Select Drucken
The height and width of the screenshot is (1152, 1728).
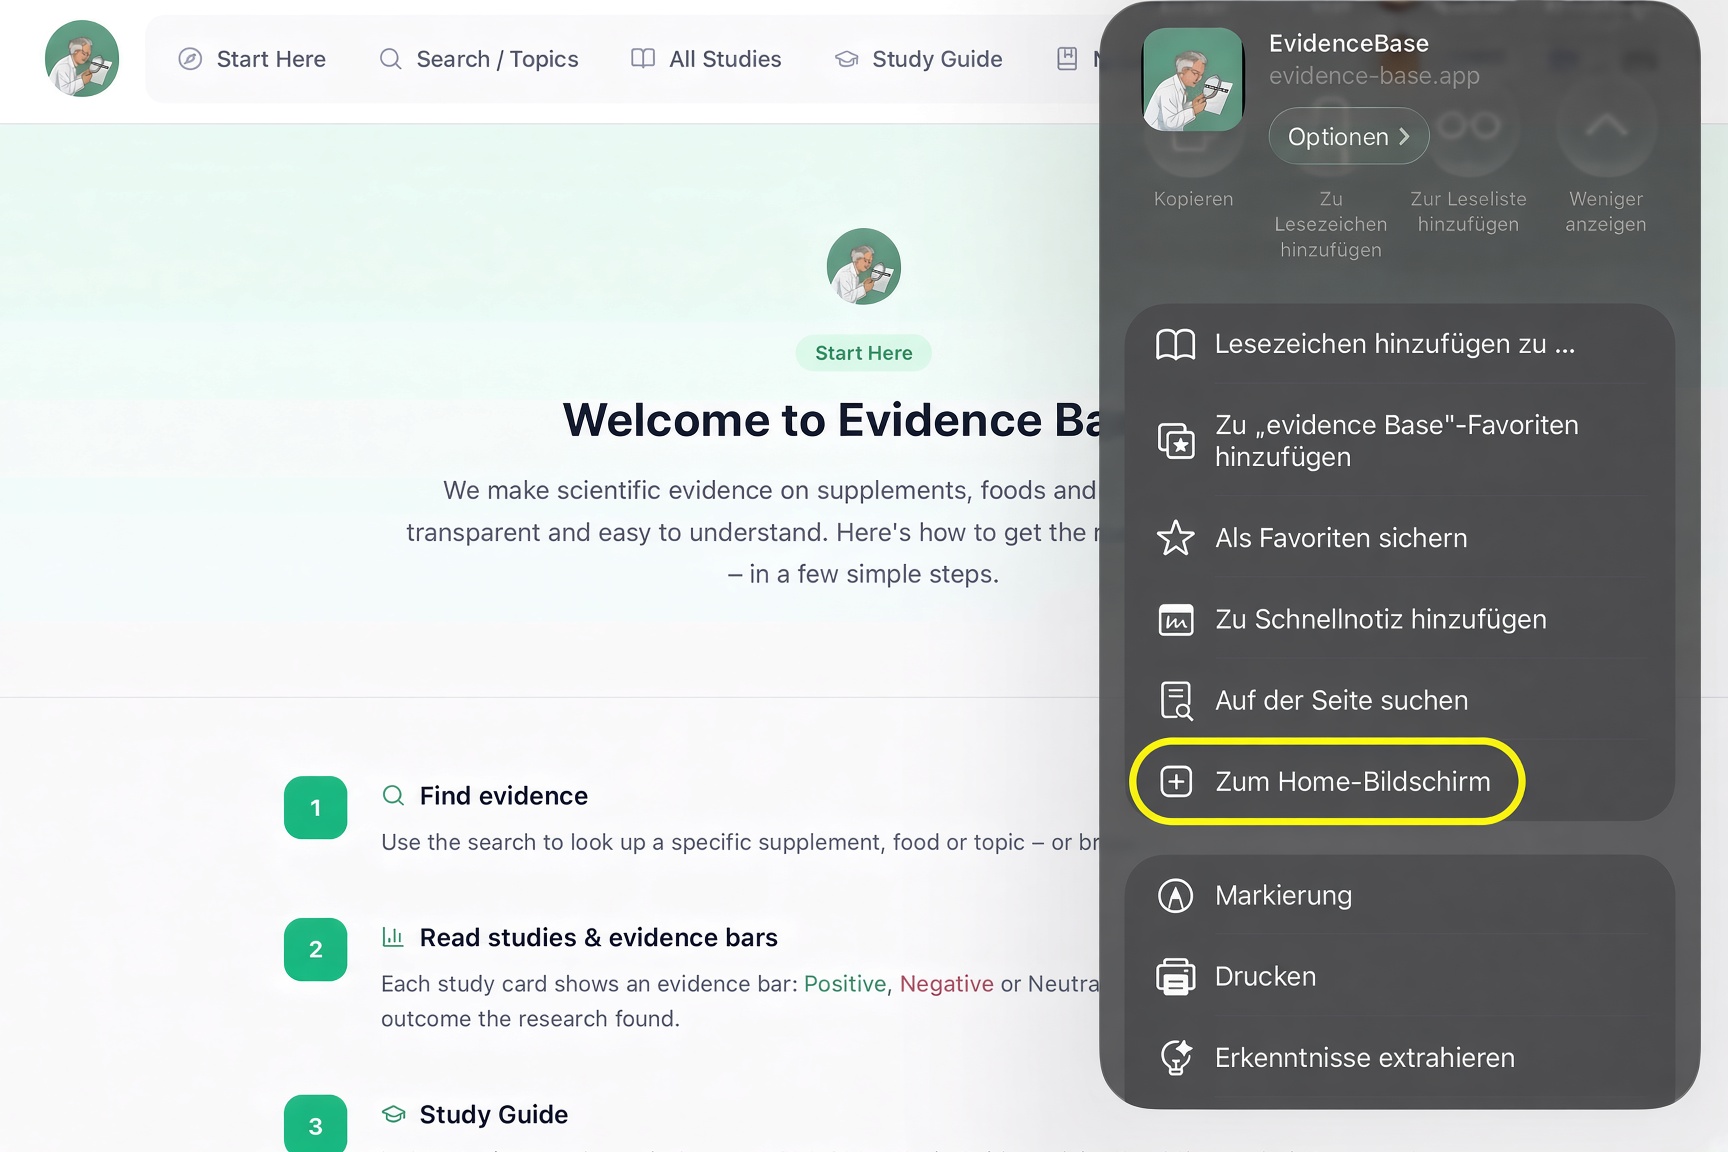pos(1400,977)
